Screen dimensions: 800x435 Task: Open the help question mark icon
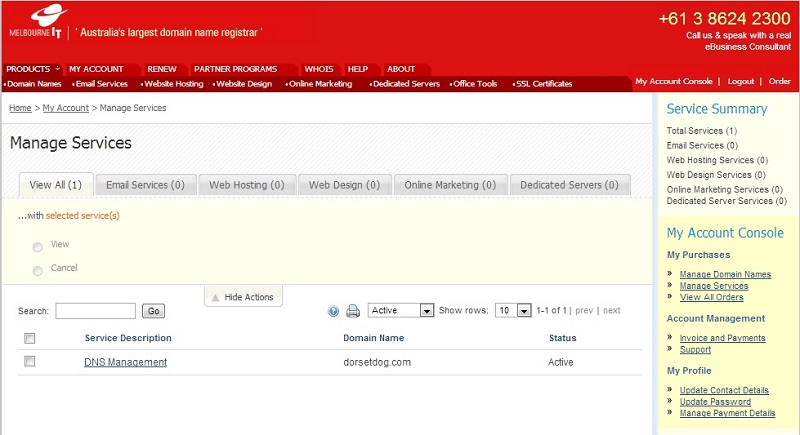pyautogui.click(x=333, y=311)
